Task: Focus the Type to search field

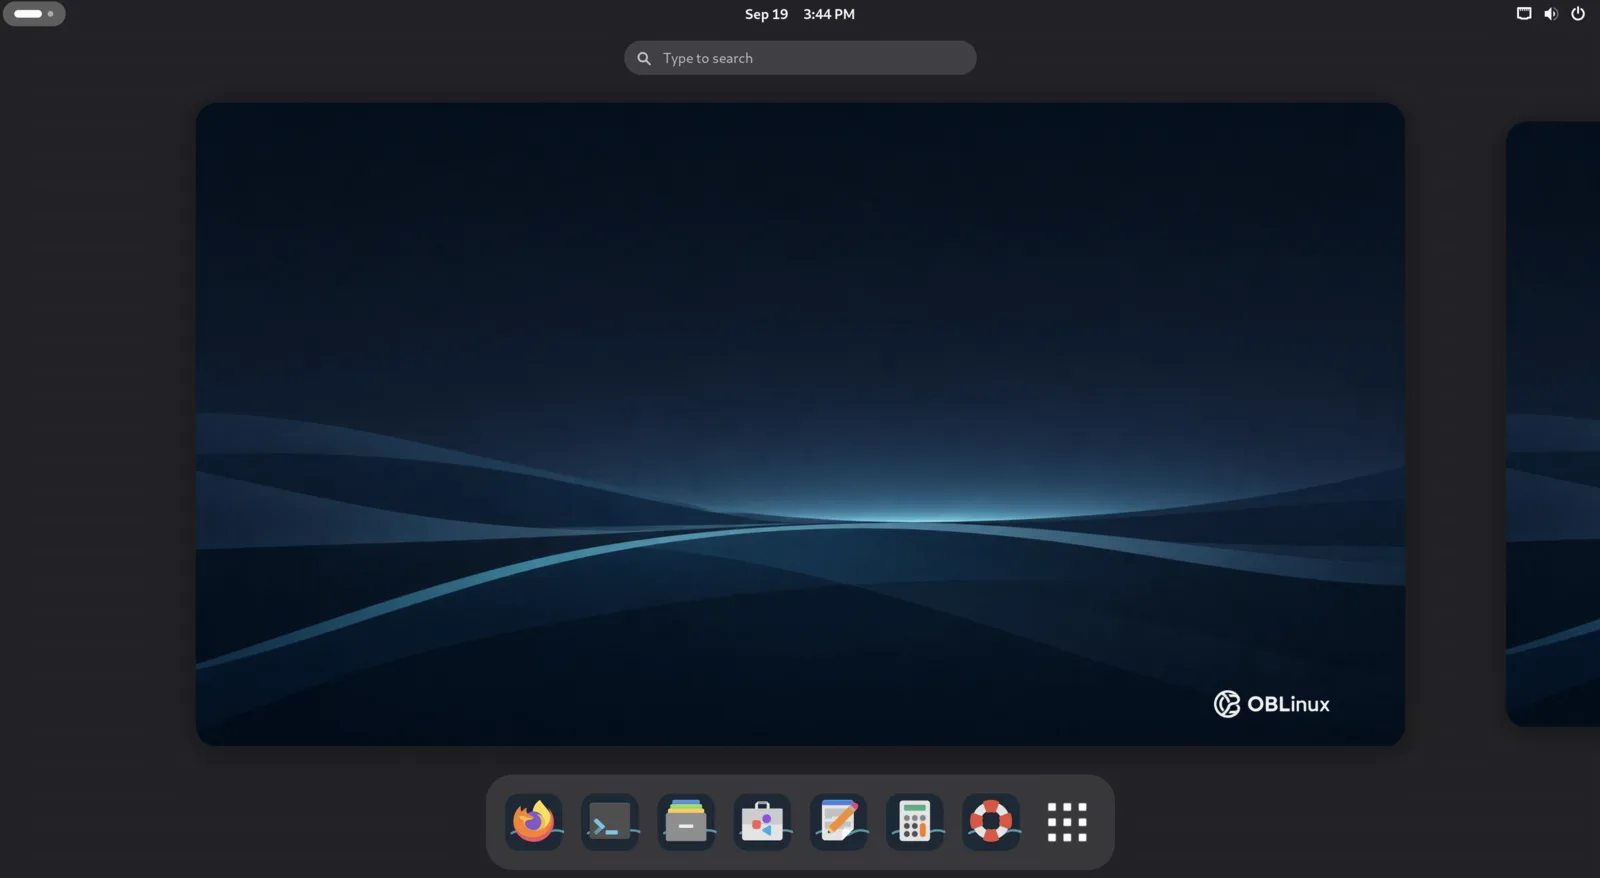Action: pos(800,58)
